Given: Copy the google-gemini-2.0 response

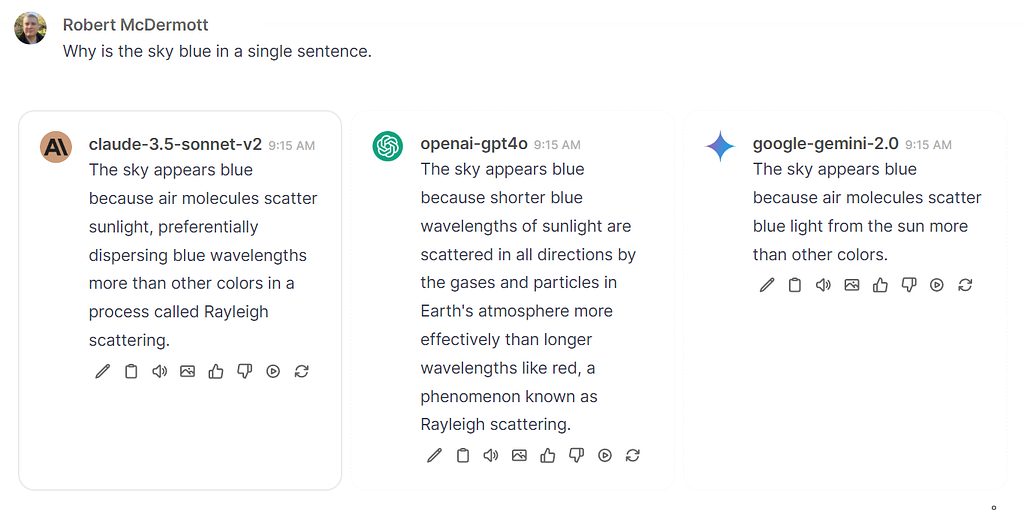Looking at the screenshot, I should tap(795, 285).
